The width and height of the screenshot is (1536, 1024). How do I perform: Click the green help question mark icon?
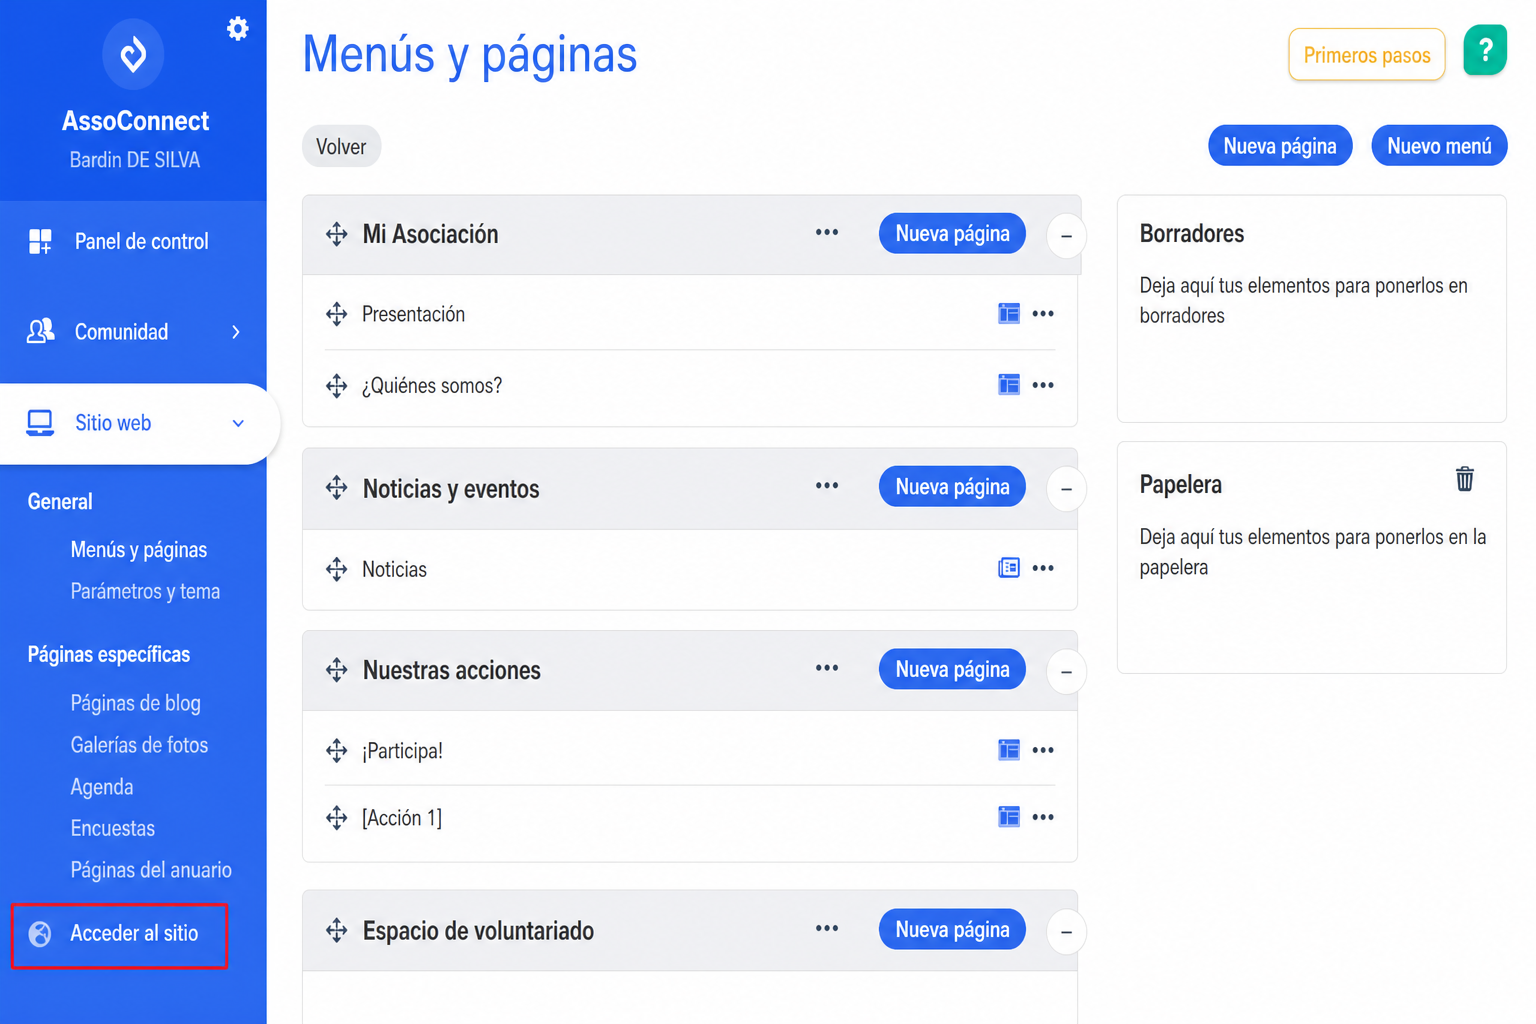click(x=1485, y=50)
